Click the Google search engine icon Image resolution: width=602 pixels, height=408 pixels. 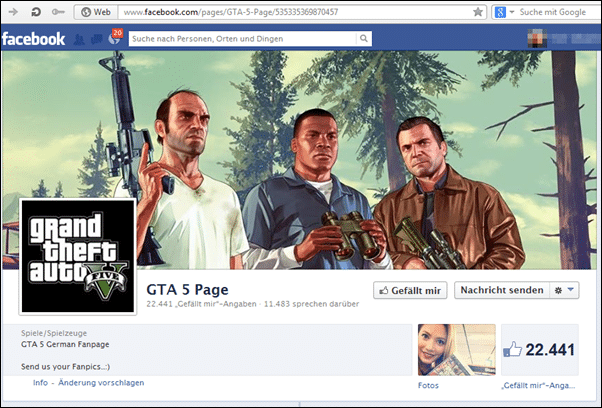pyautogui.click(x=500, y=12)
